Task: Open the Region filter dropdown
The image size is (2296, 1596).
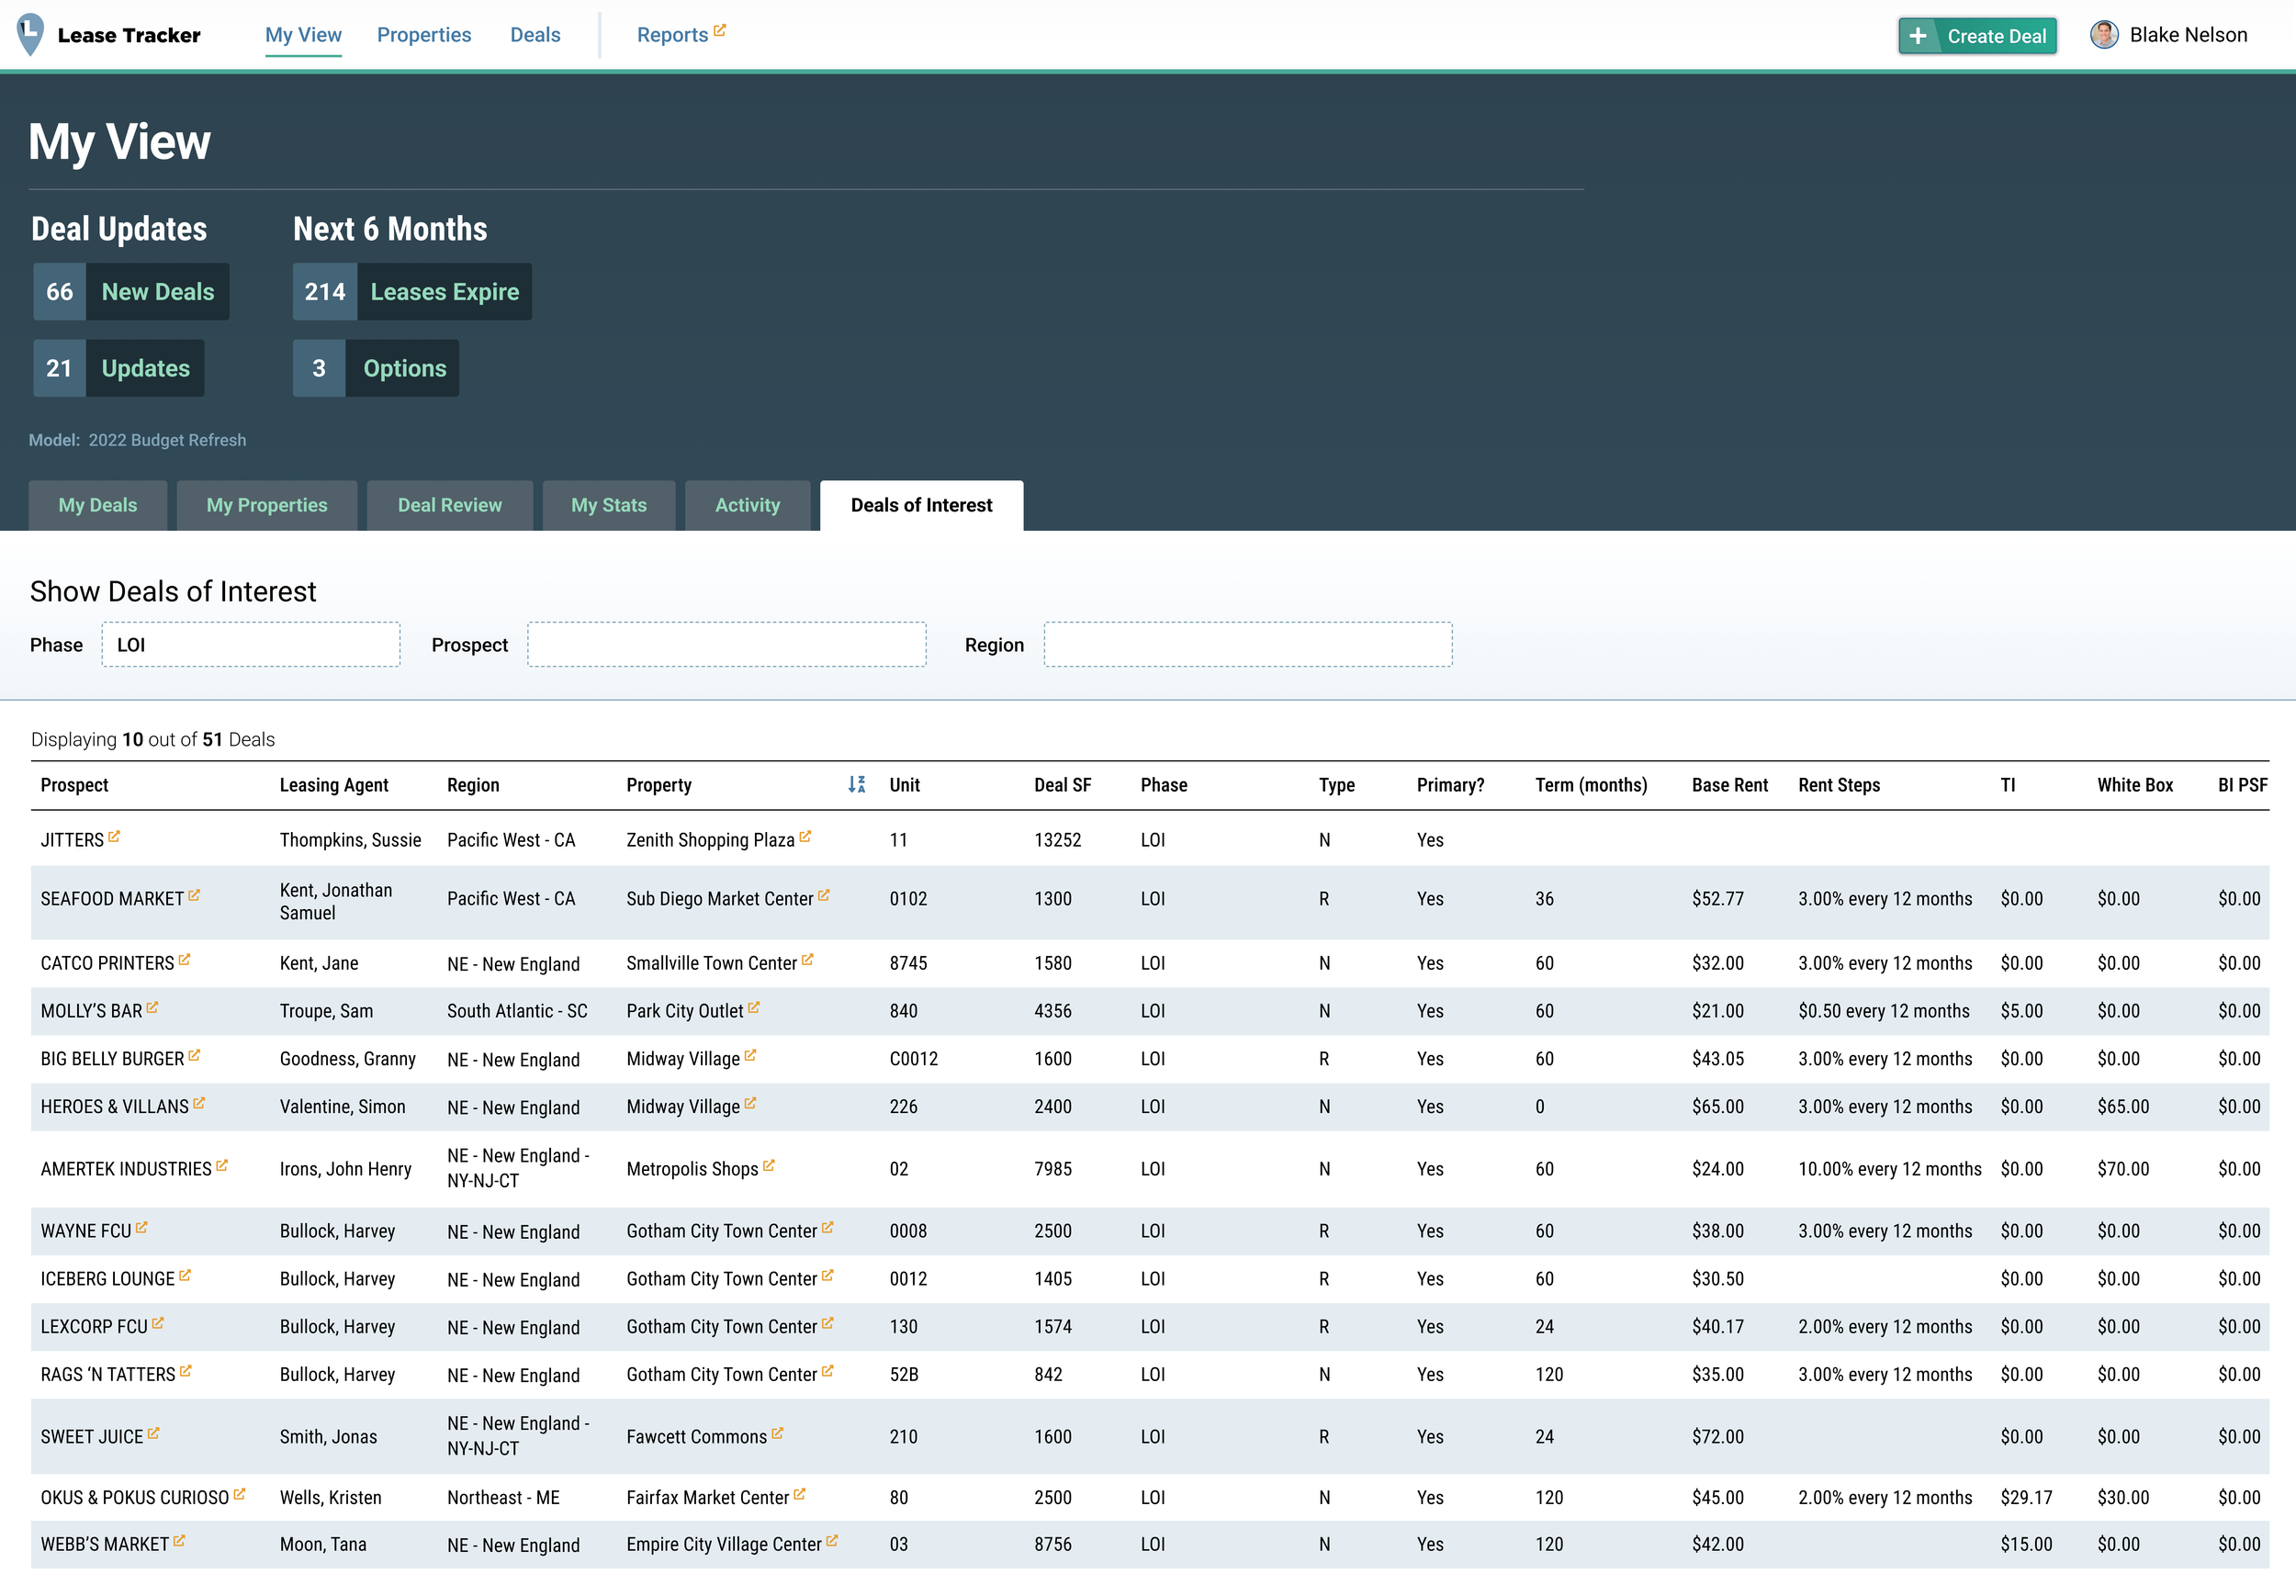Action: click(1247, 645)
